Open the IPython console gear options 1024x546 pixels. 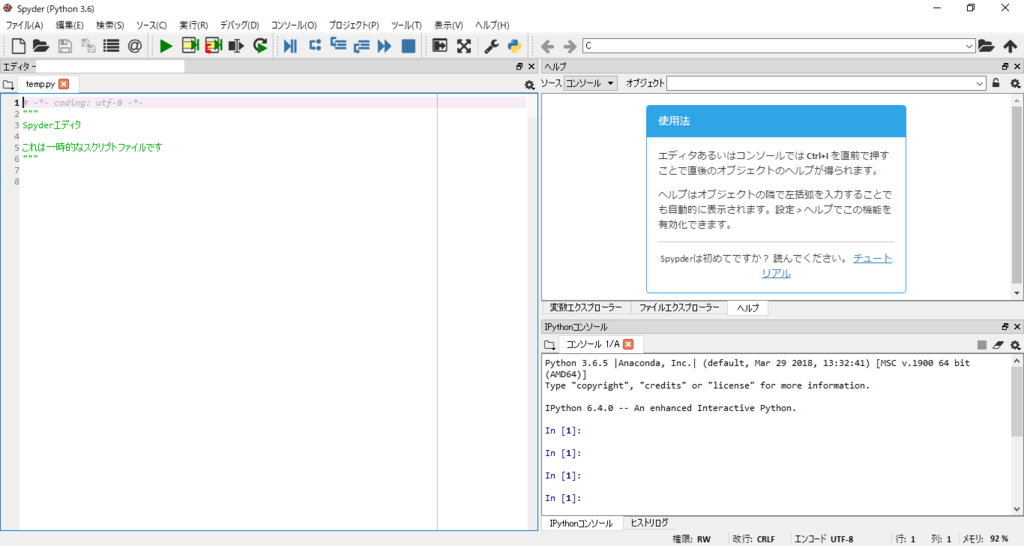[1015, 345]
